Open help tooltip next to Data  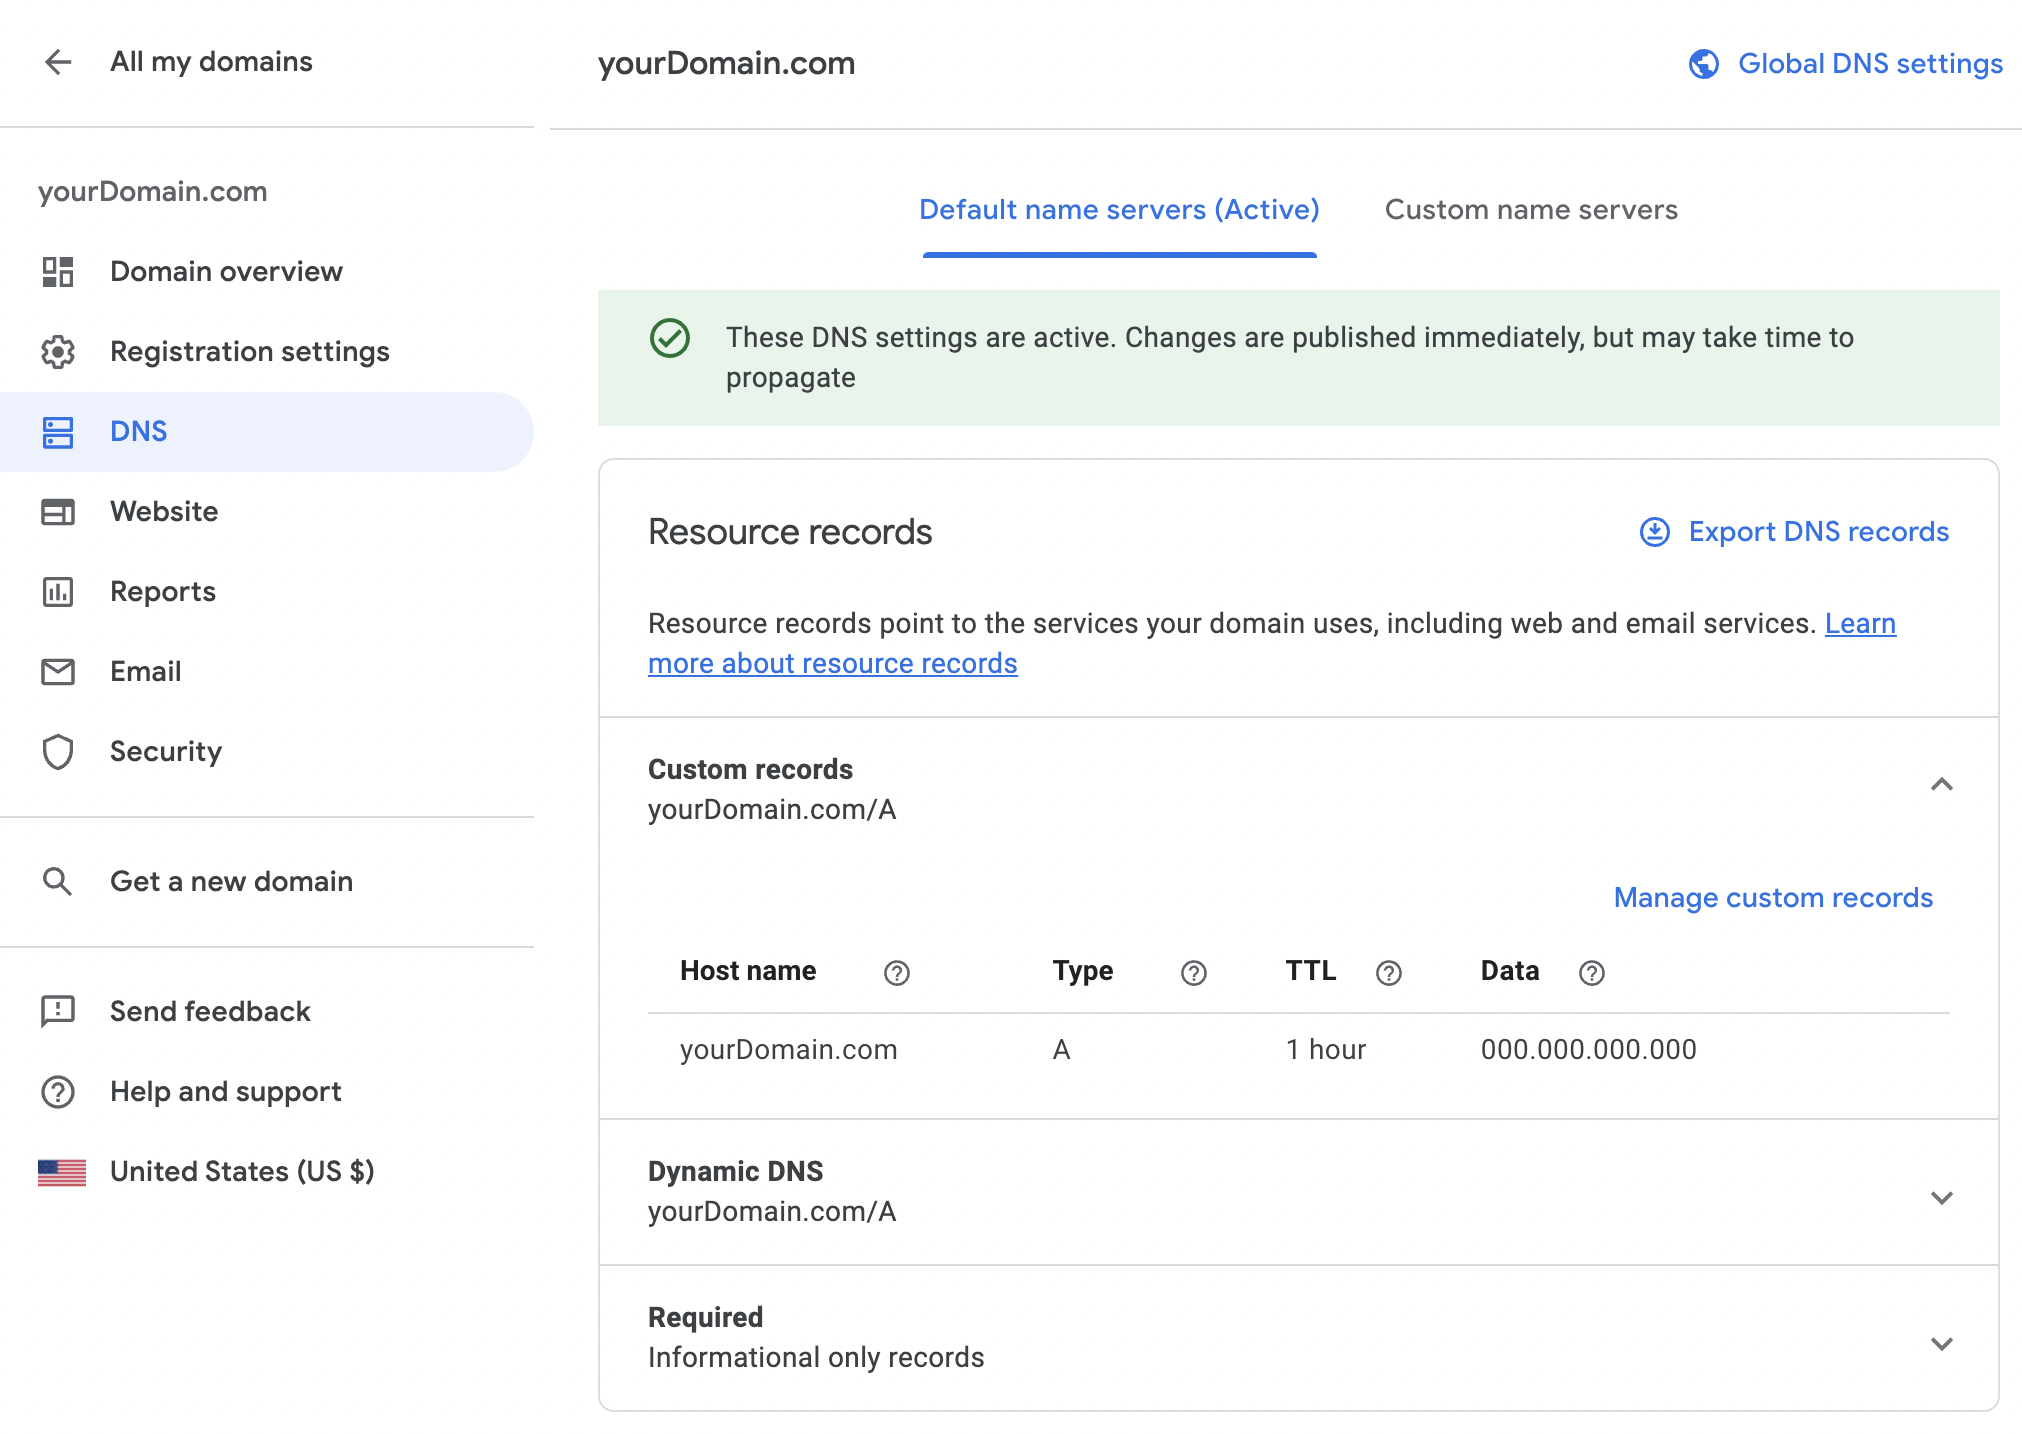pos(1592,973)
